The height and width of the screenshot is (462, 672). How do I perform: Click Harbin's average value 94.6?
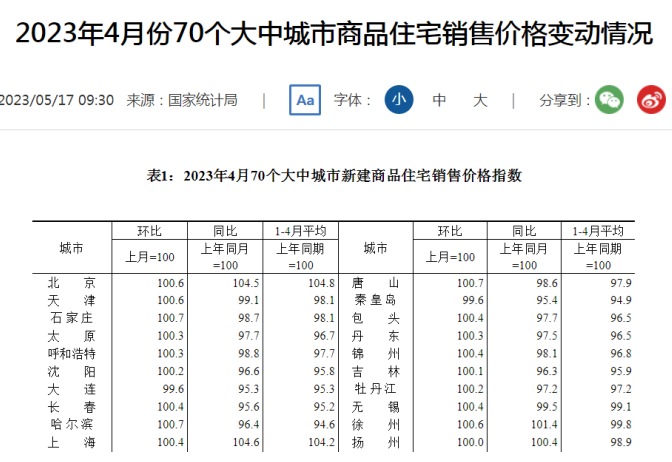(x=324, y=424)
